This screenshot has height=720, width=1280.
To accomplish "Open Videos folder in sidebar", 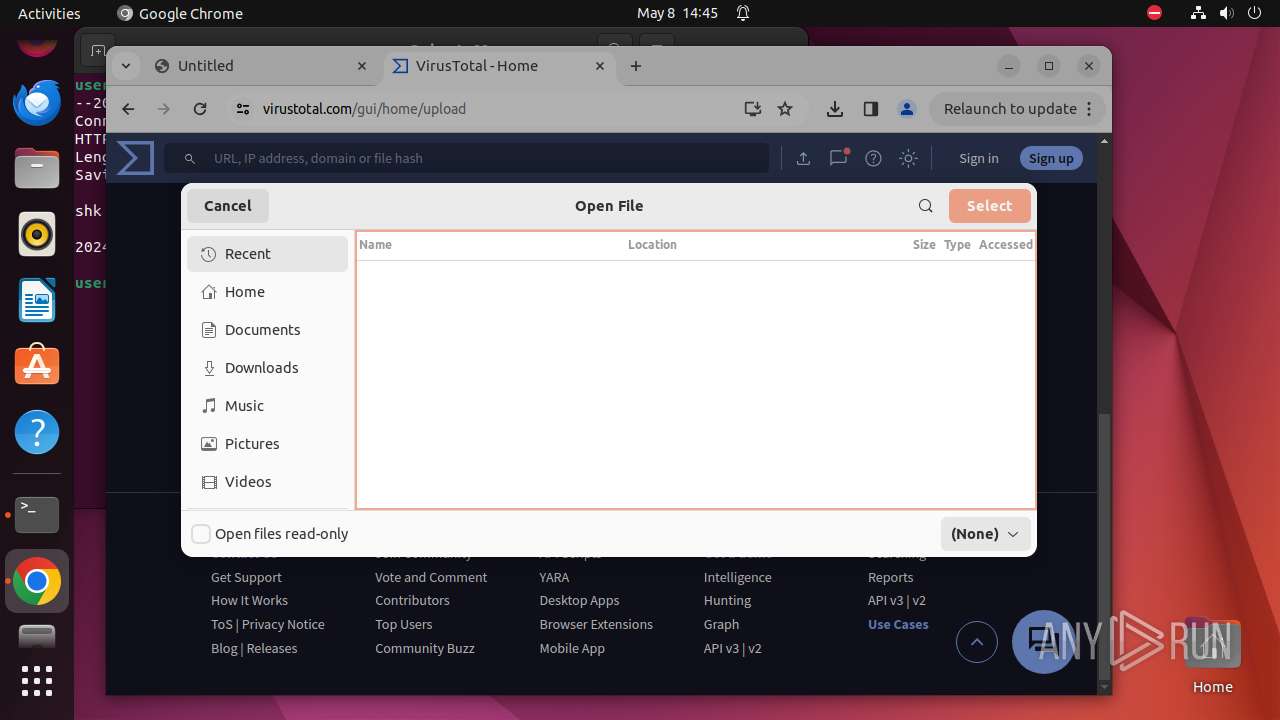I will pos(267,482).
